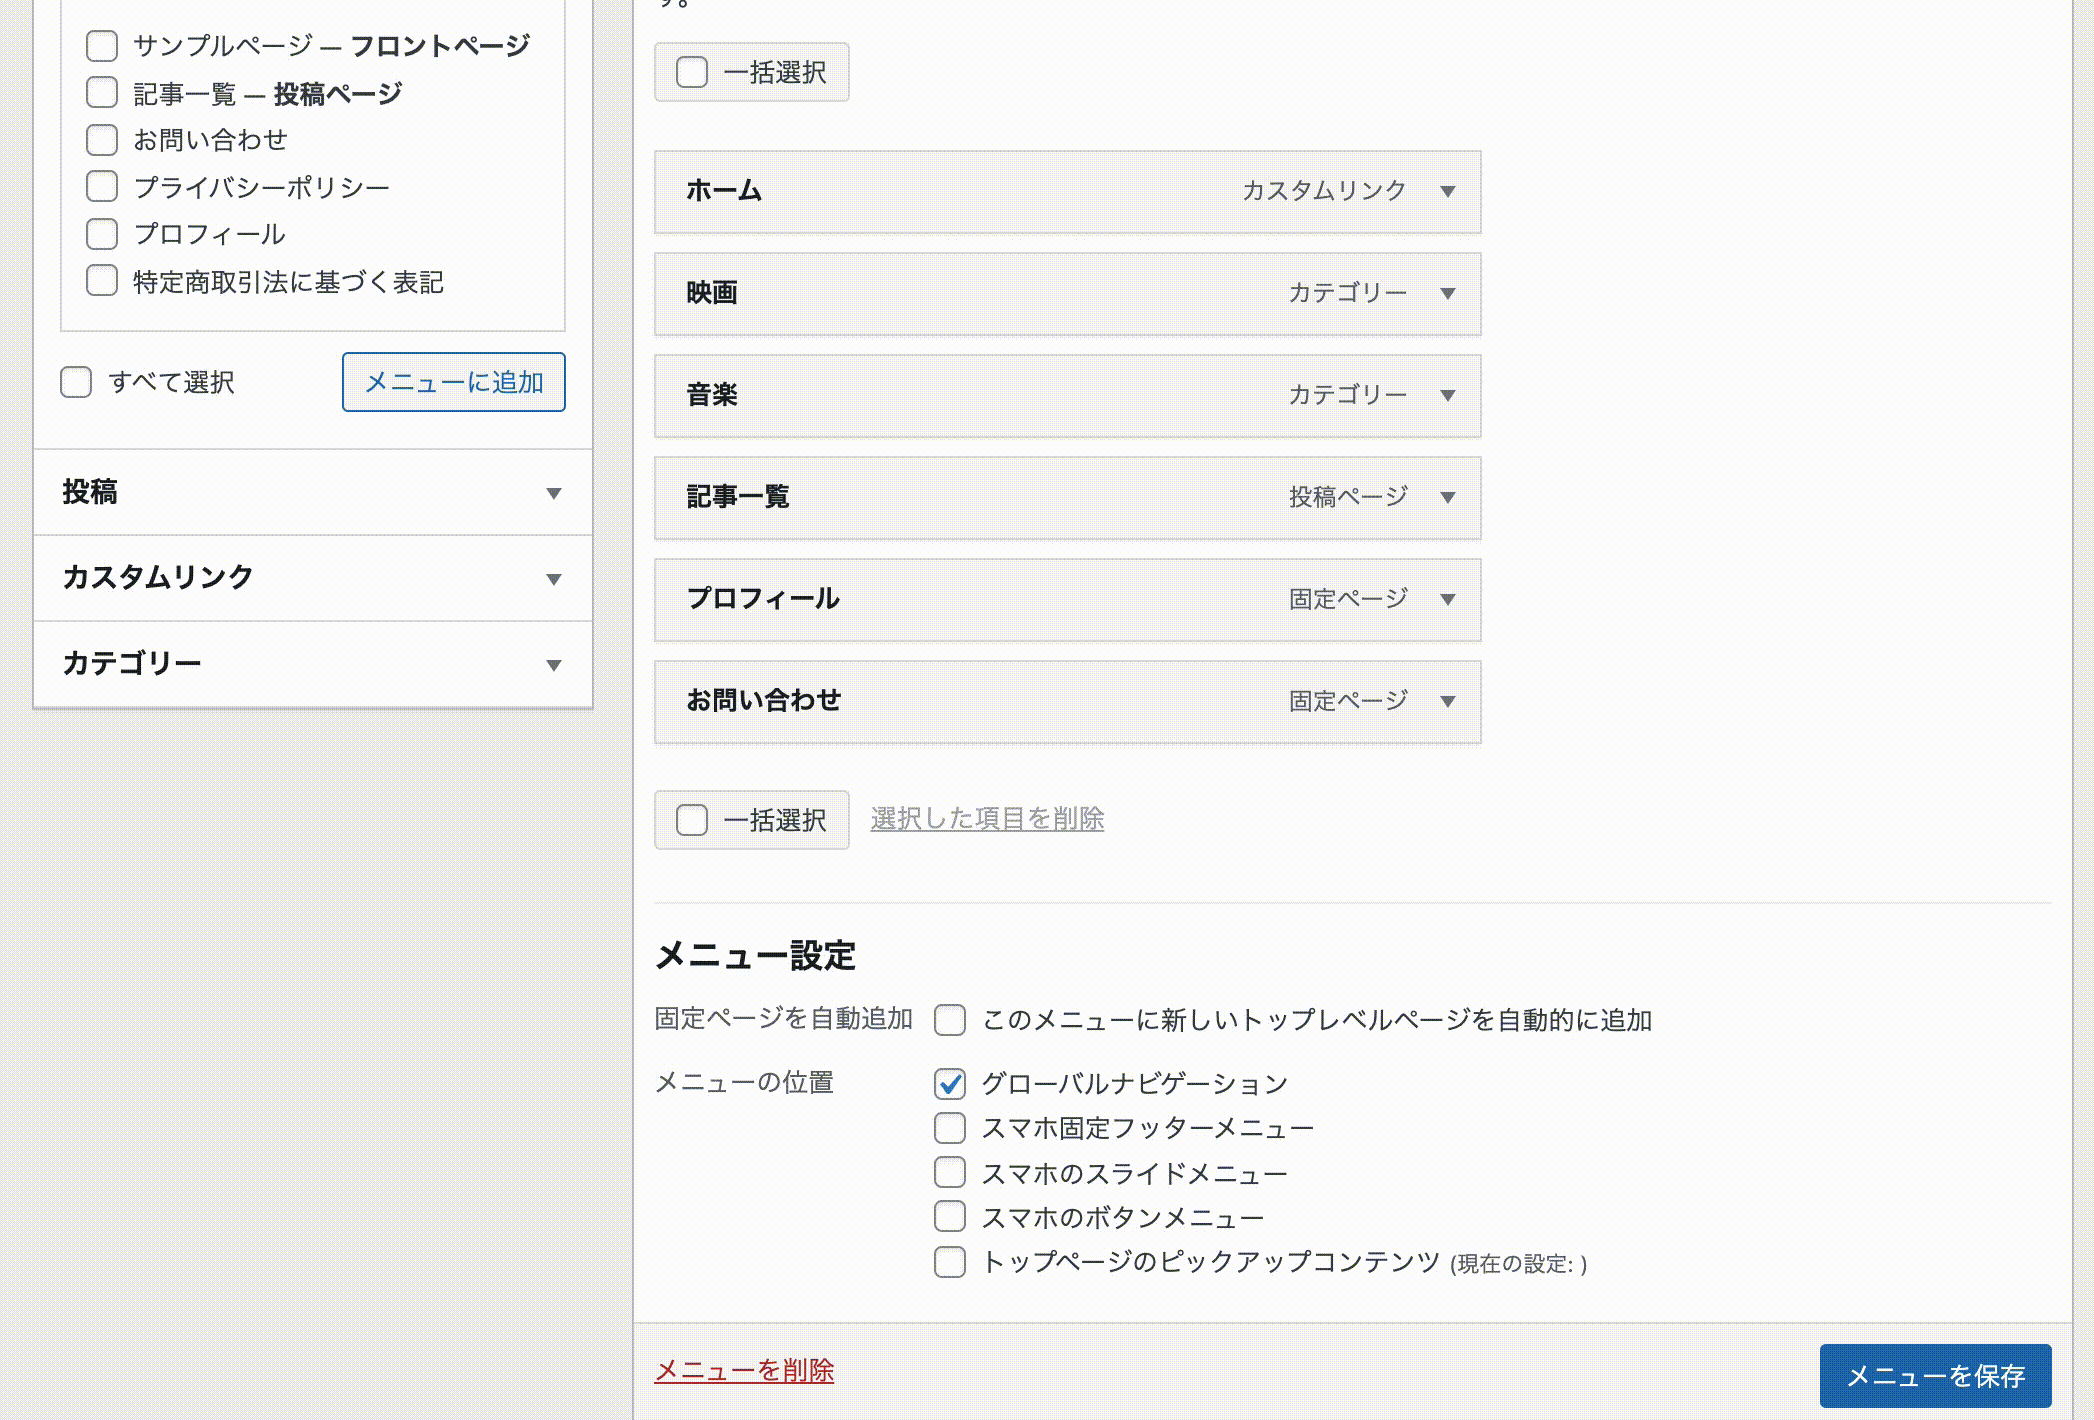Viewport: 2094px width, 1420px height.
Task: Expand the お問い合わせ menu item arrow
Action: point(1447,702)
